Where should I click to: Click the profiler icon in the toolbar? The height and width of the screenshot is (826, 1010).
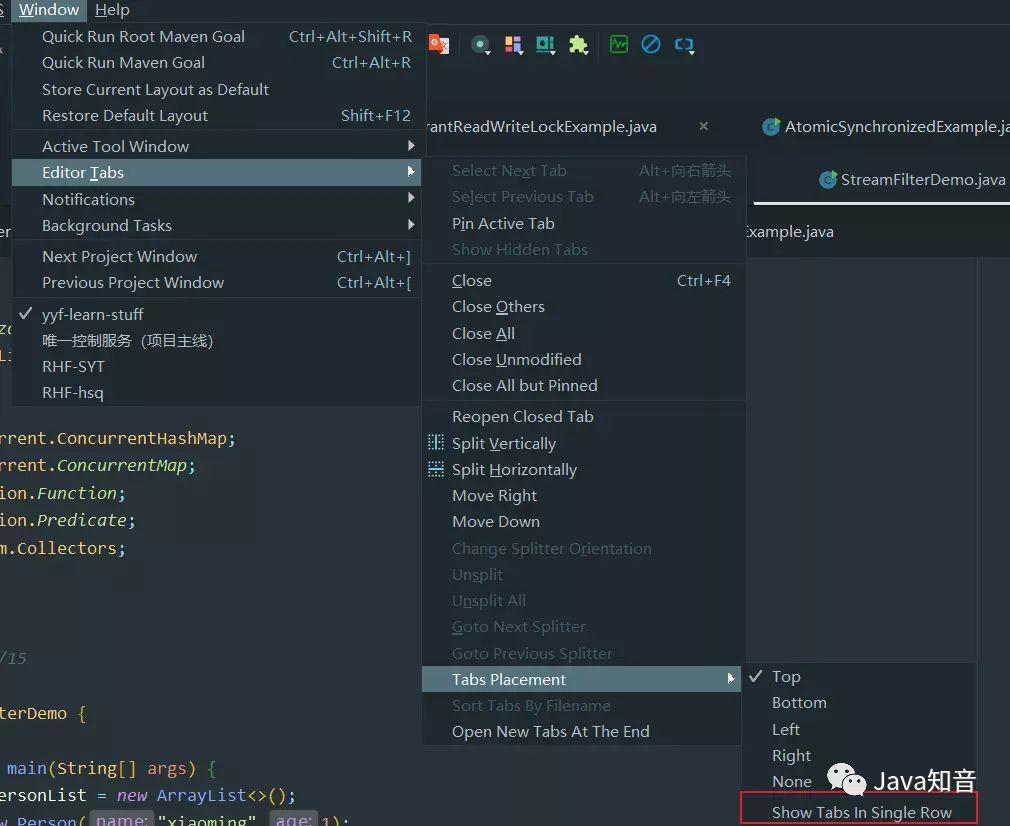coord(618,44)
